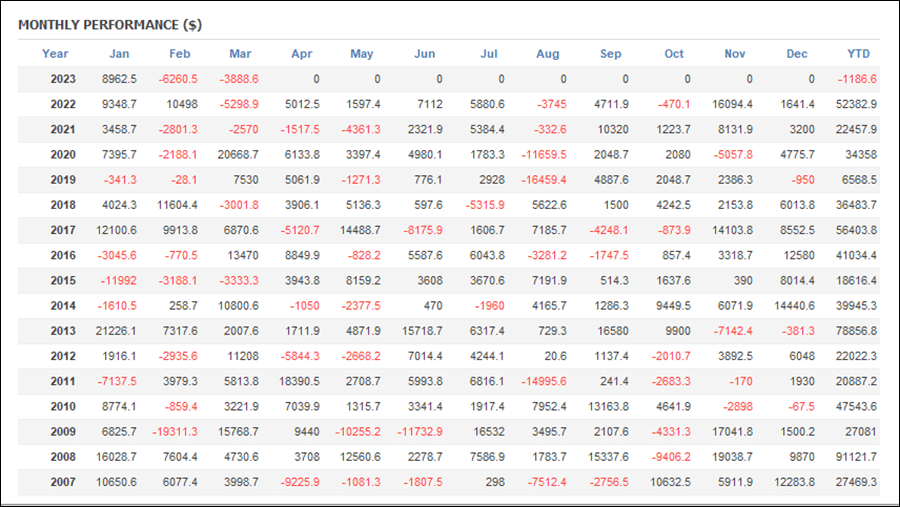The height and width of the screenshot is (507, 900).
Task: Select the 2015 Jan loss -11992
Action: (x=119, y=280)
